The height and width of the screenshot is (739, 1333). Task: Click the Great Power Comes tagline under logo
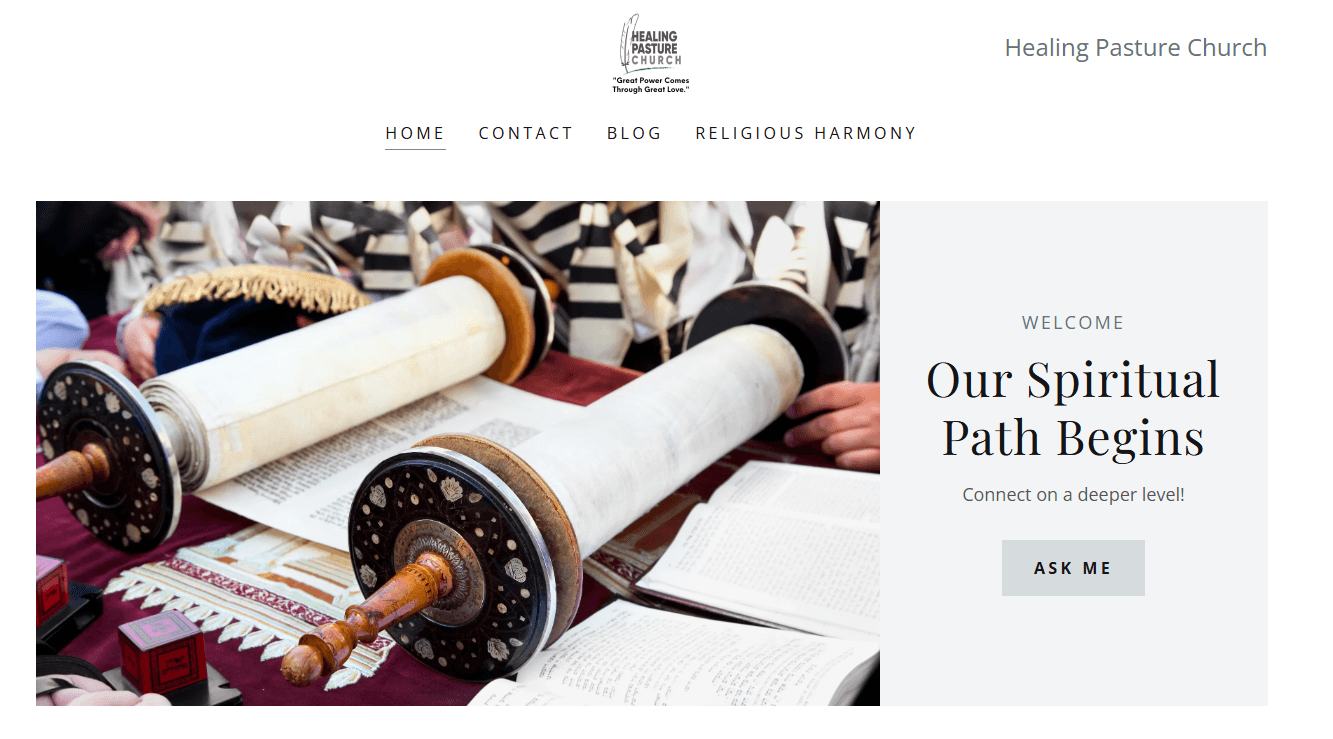(x=651, y=85)
